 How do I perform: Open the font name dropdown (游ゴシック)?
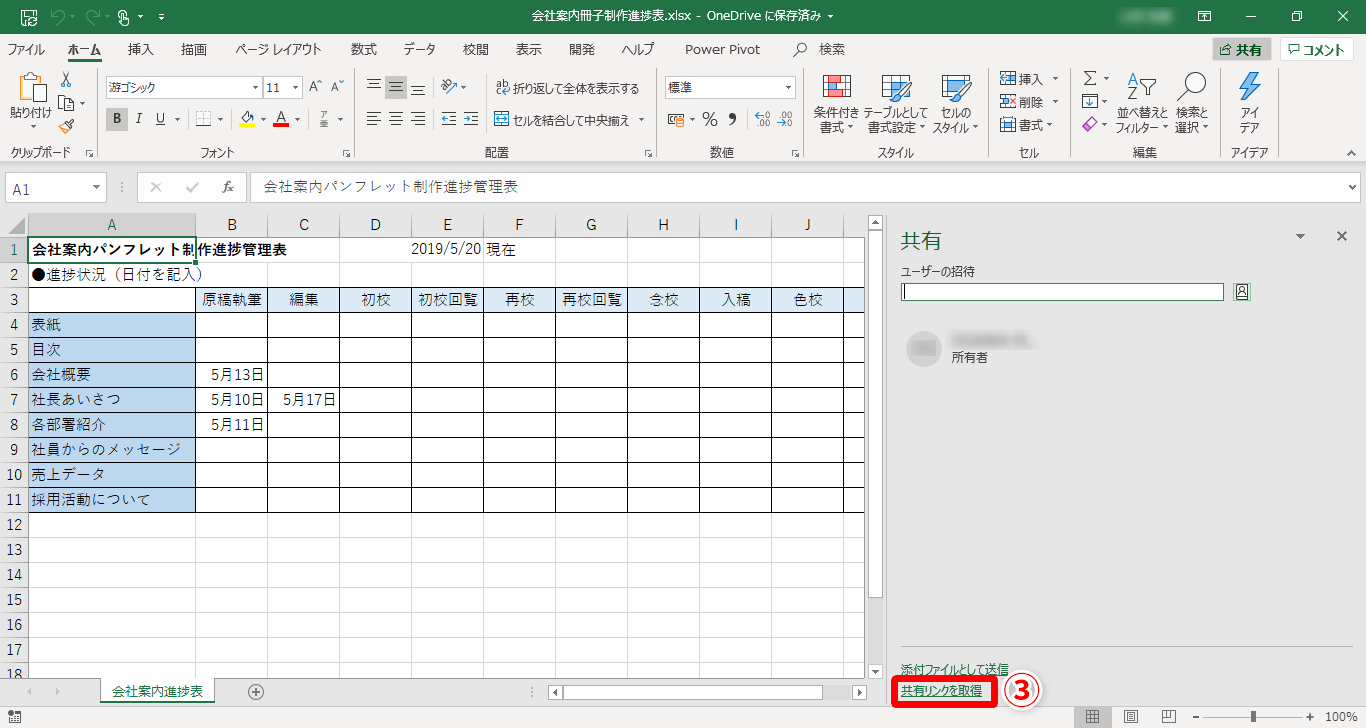253,88
